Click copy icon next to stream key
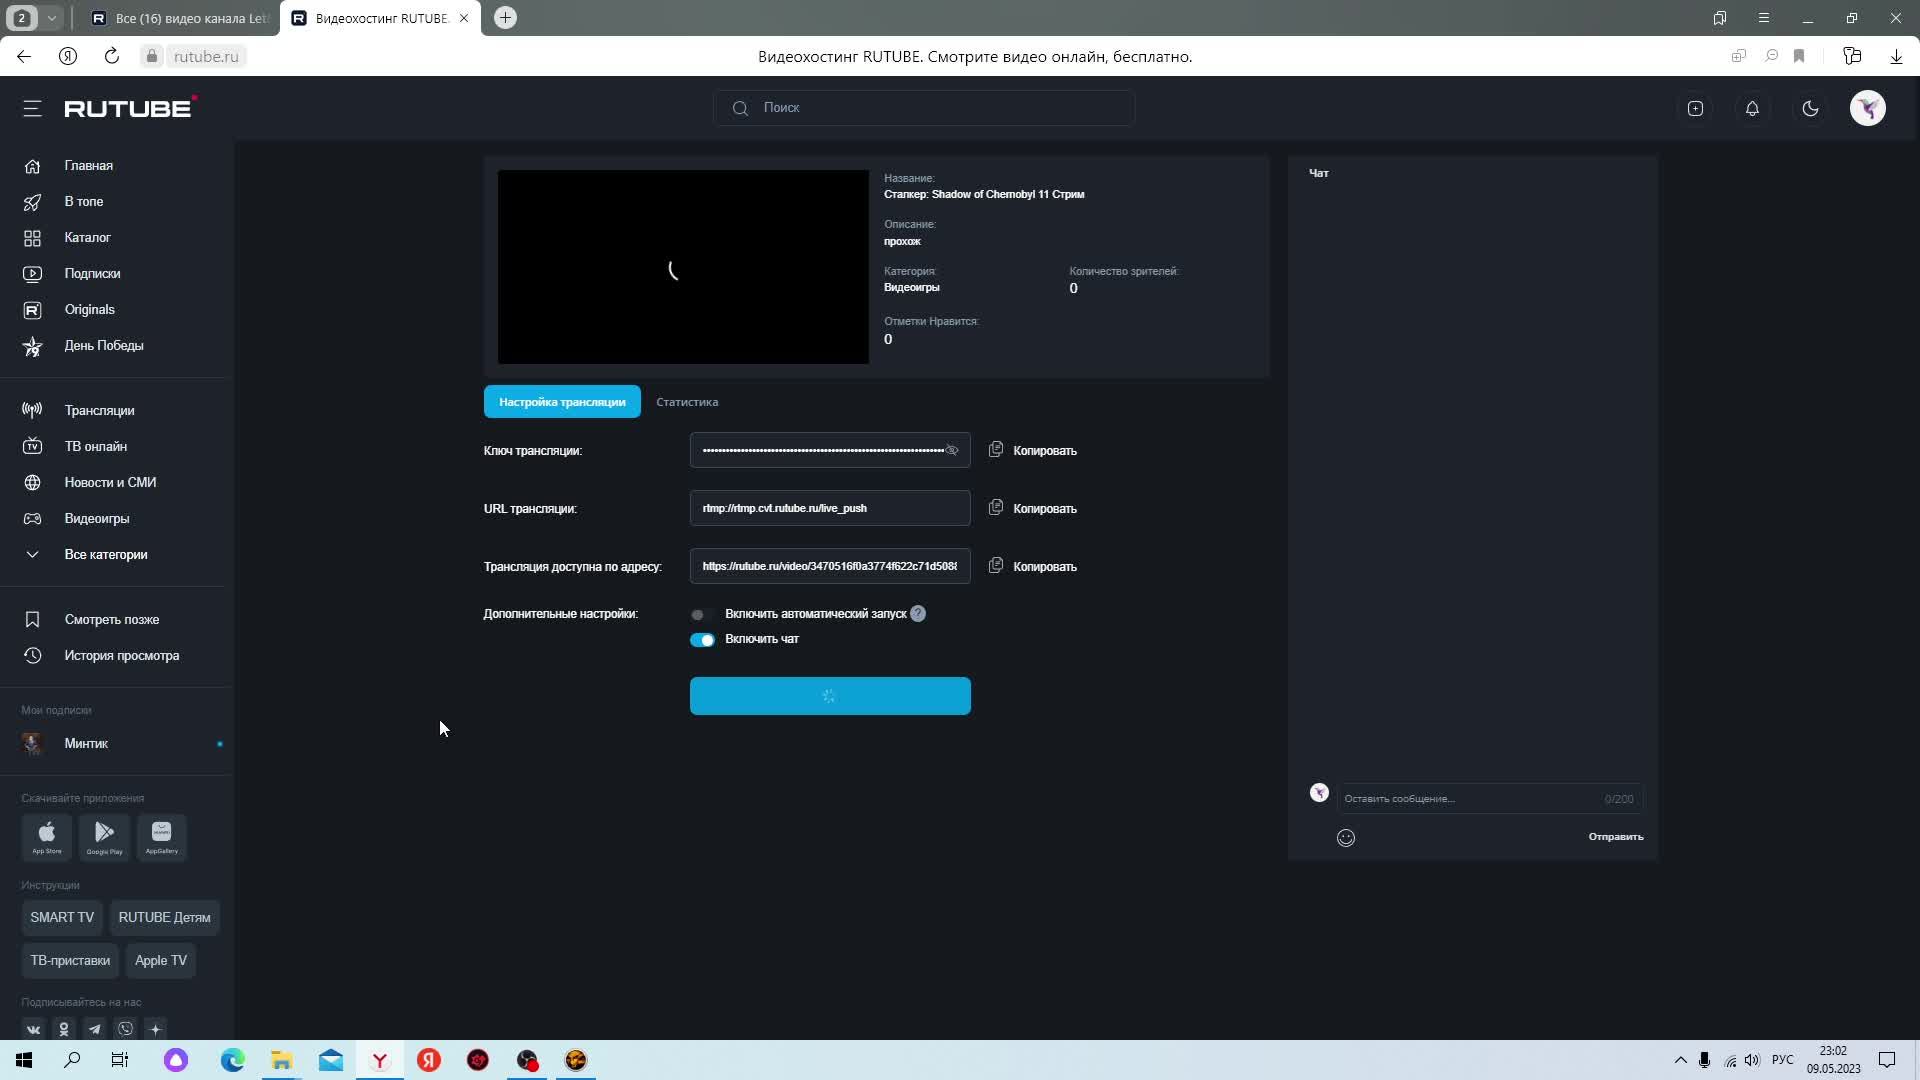1920x1080 pixels. click(995, 450)
